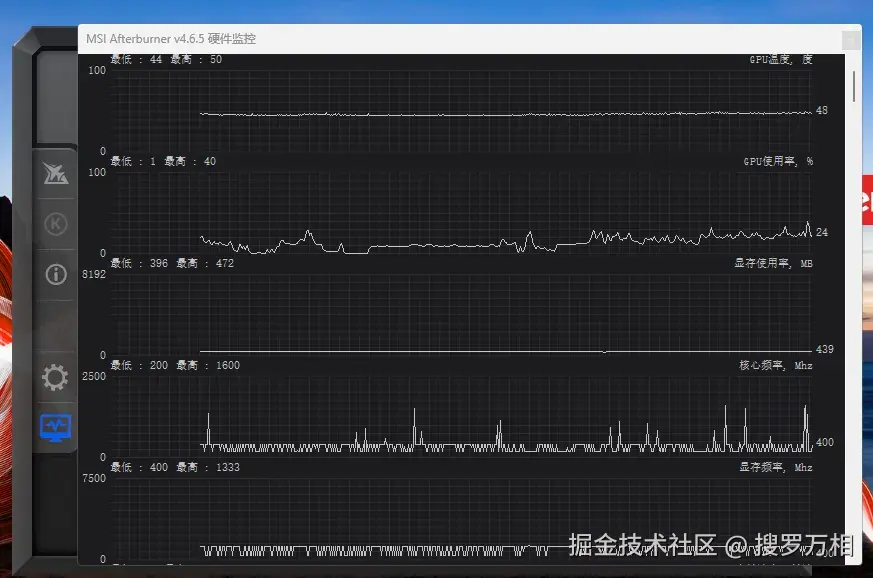Screen dimensions: 873x578
Task: Click inside the memory clock frequency graph
Action: [x=461, y=518]
